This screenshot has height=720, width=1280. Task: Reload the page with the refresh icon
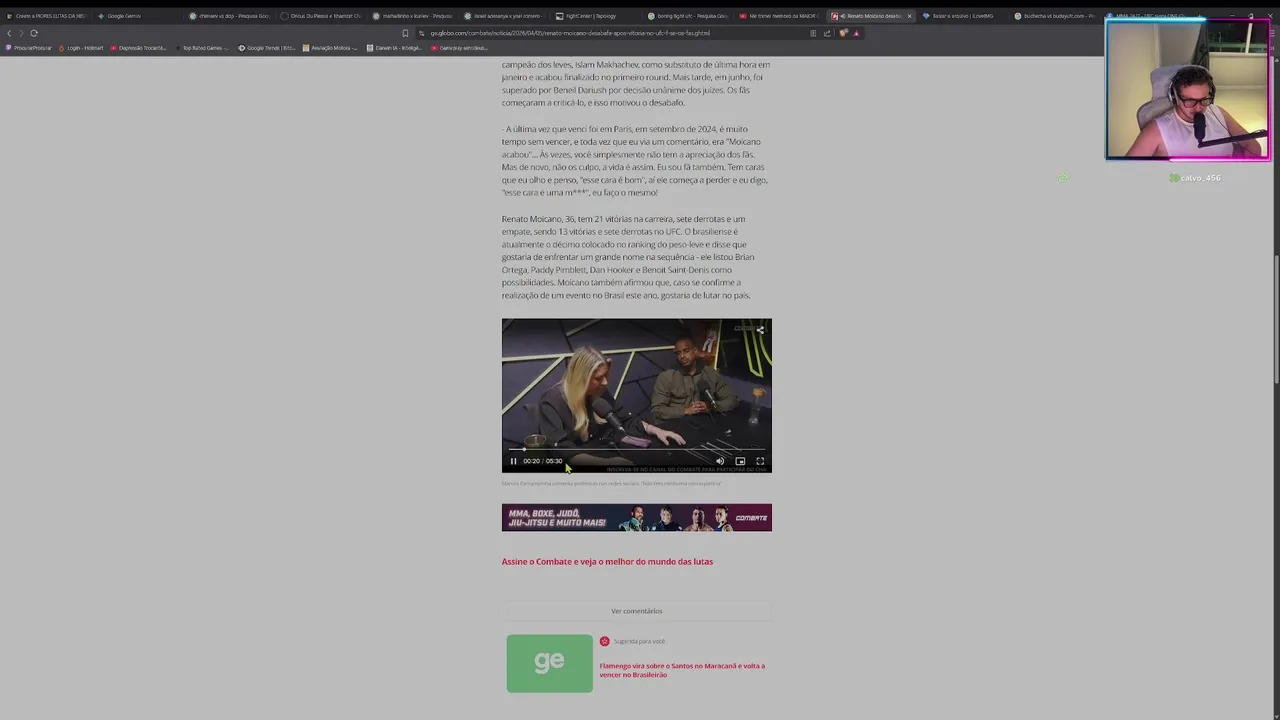click(x=34, y=33)
